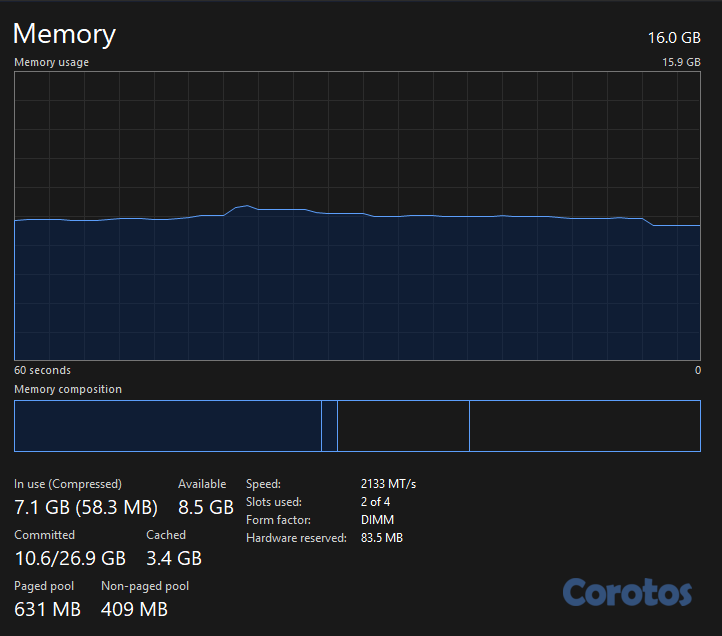Select the Free segment at composition bar's right end
This screenshot has width=722, height=636.
pyautogui.click(x=584, y=426)
